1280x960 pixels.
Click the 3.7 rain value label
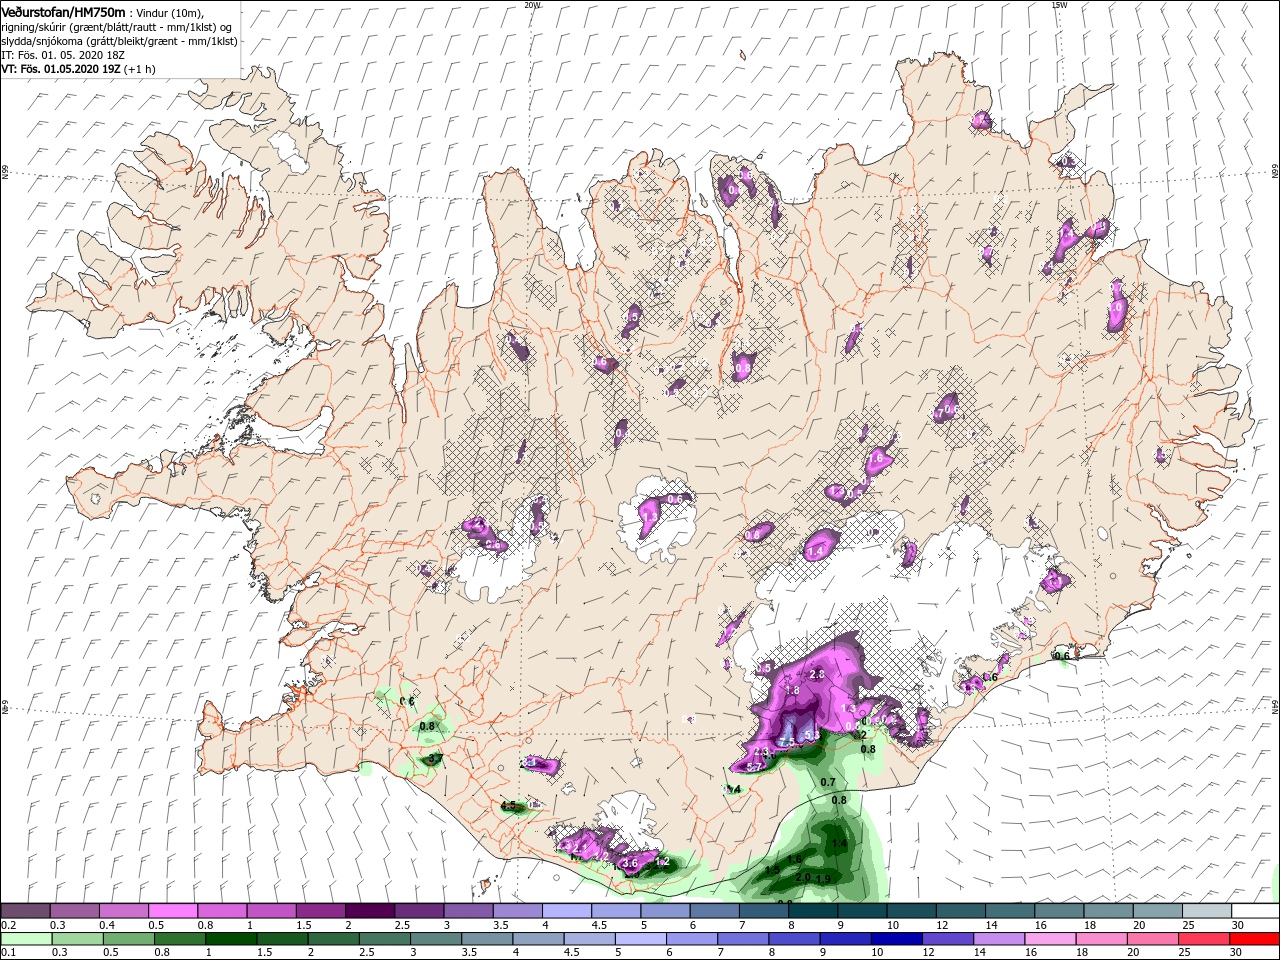pos(435,760)
